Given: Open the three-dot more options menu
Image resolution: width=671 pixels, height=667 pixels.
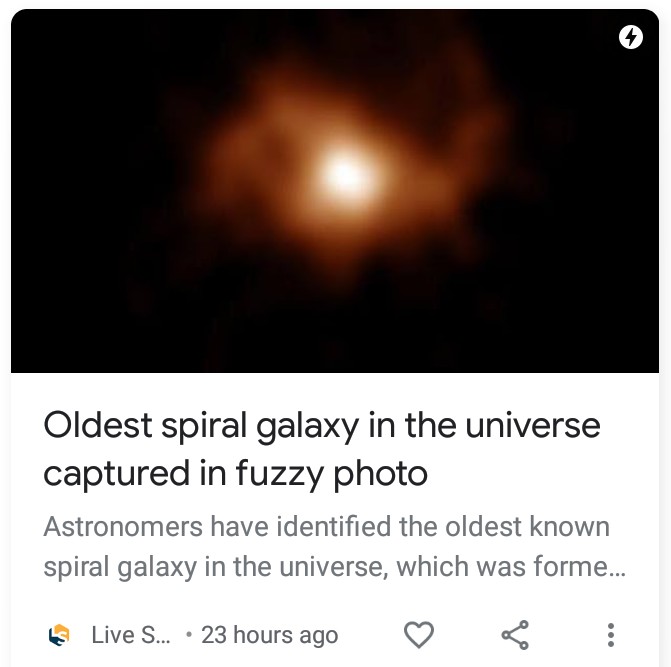Looking at the screenshot, I should (x=611, y=635).
